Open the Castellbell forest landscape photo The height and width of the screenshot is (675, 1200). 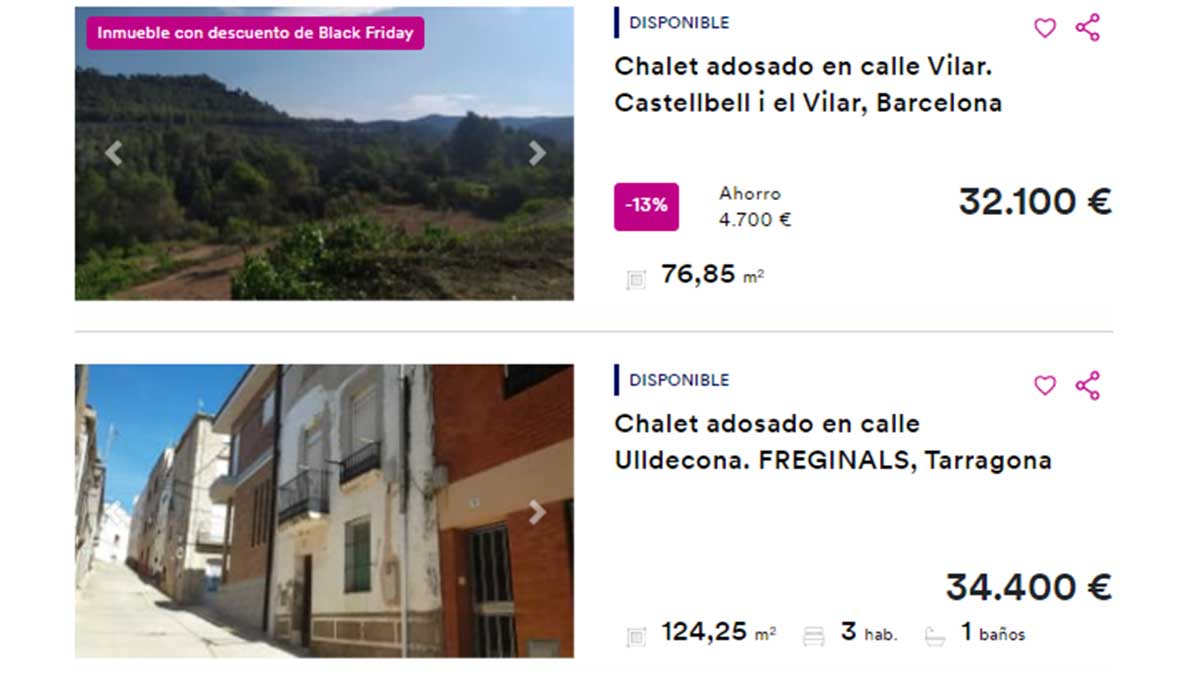[x=324, y=153]
